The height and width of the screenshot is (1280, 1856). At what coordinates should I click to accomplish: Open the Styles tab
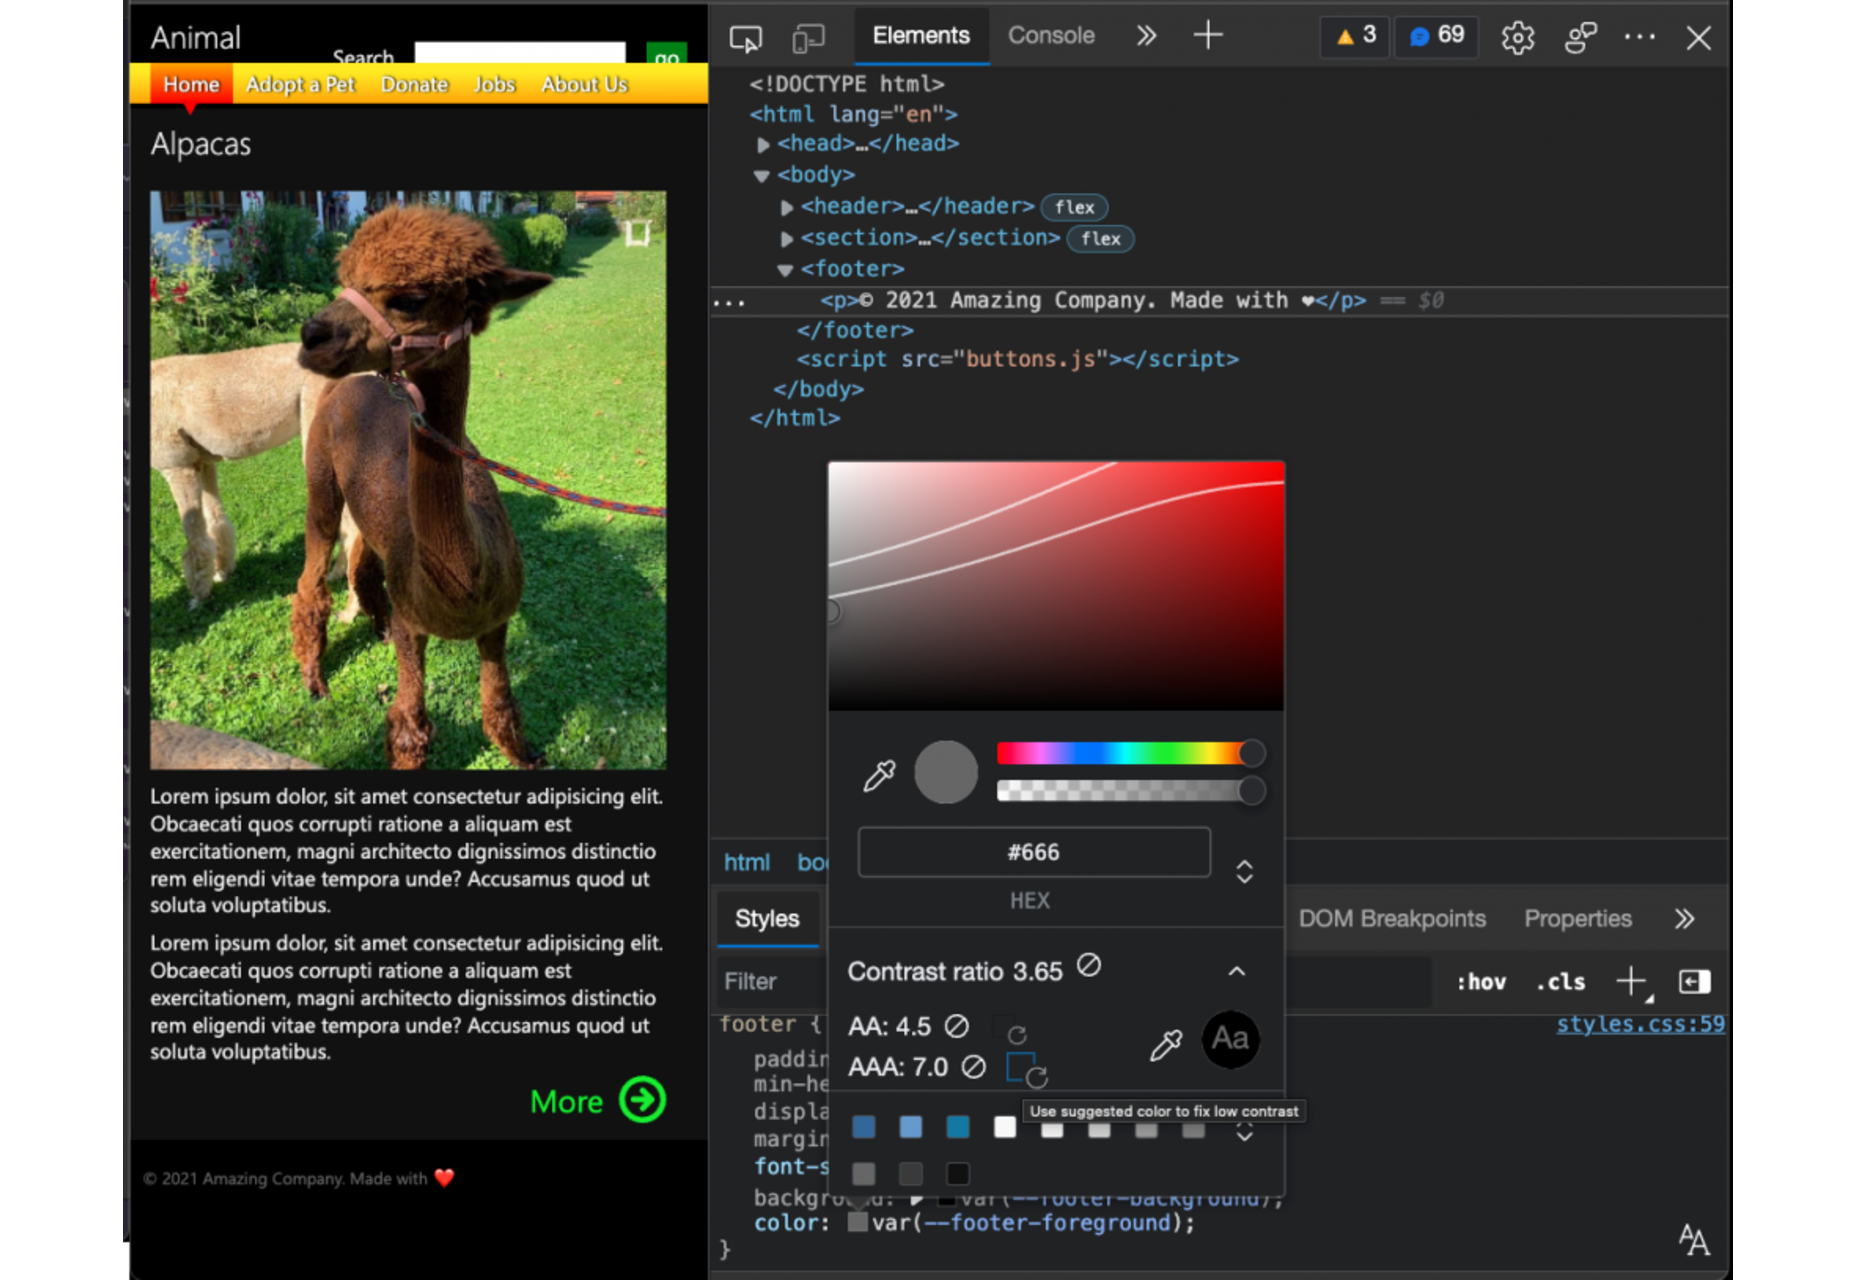767,918
